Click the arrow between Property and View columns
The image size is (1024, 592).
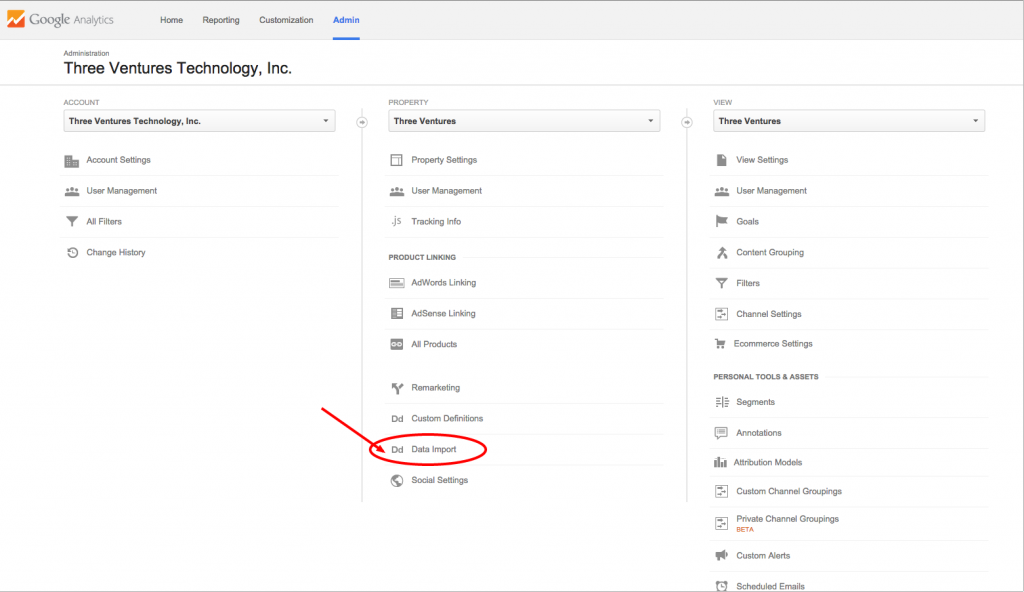click(686, 122)
